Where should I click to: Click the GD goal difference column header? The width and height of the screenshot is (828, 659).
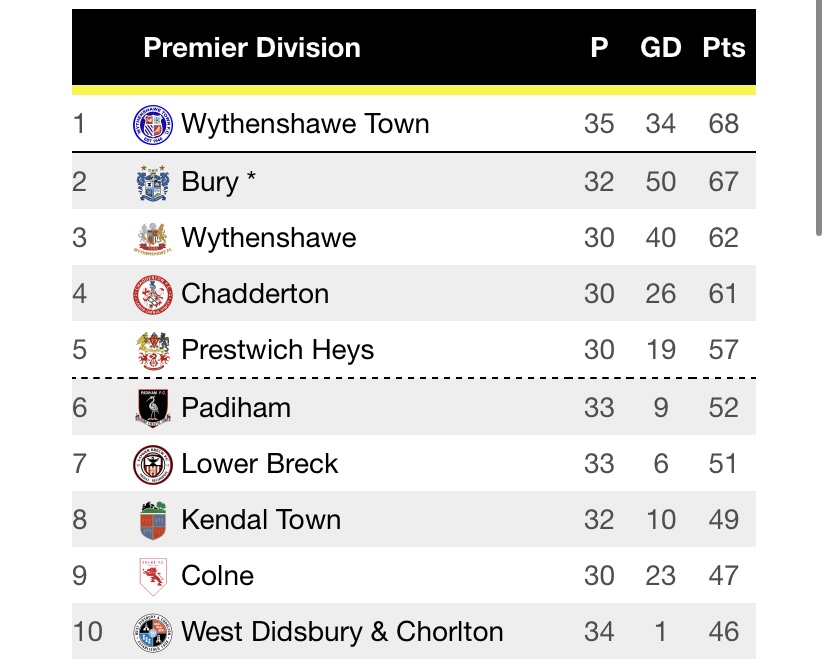[660, 47]
